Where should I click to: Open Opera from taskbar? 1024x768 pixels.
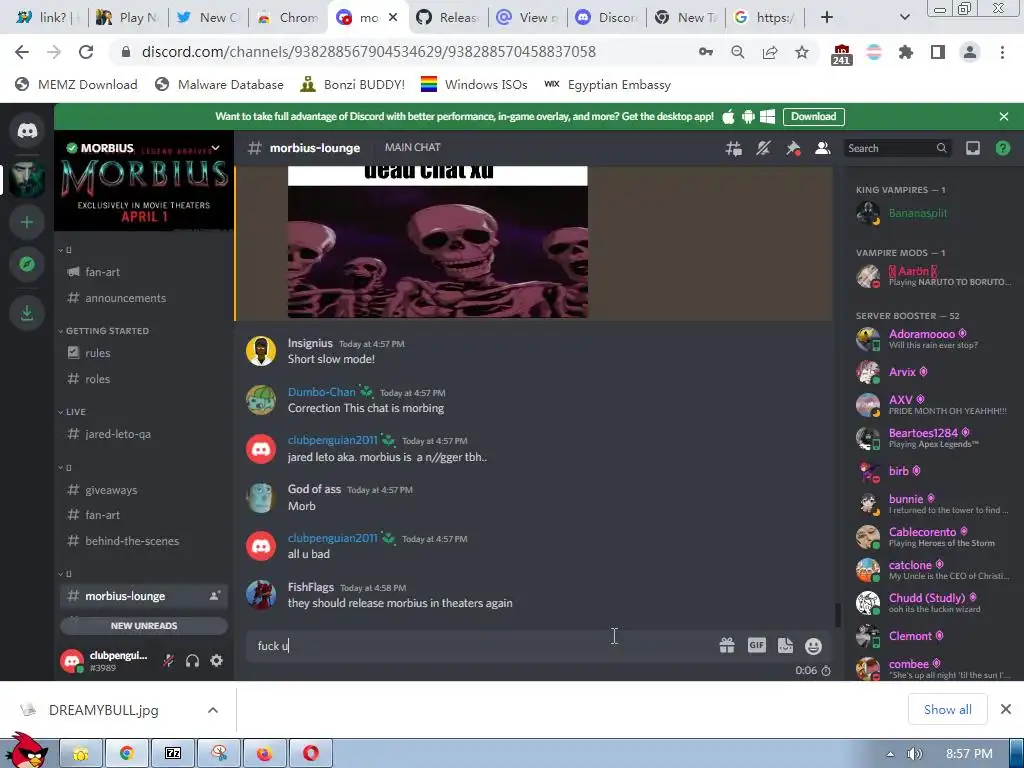311,754
